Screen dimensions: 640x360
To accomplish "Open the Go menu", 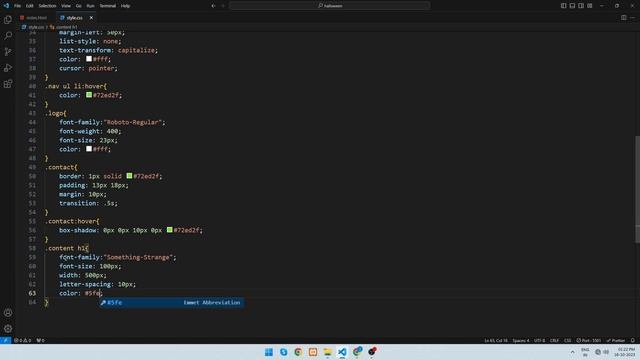I will pyautogui.click(x=78, y=6).
